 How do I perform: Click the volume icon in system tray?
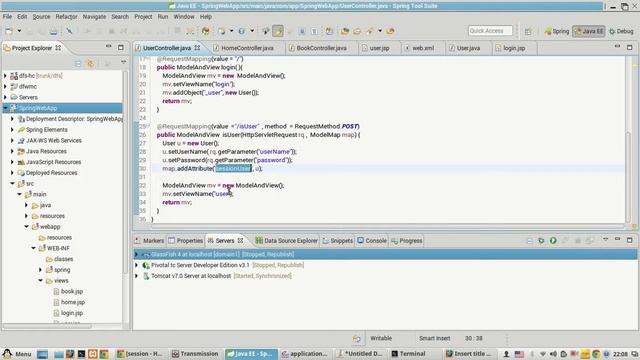(553, 354)
